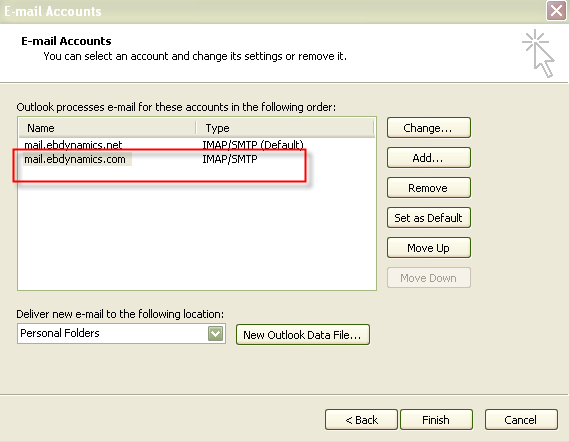570x442 pixels.
Task: Click the Type column header
Action: (285, 128)
